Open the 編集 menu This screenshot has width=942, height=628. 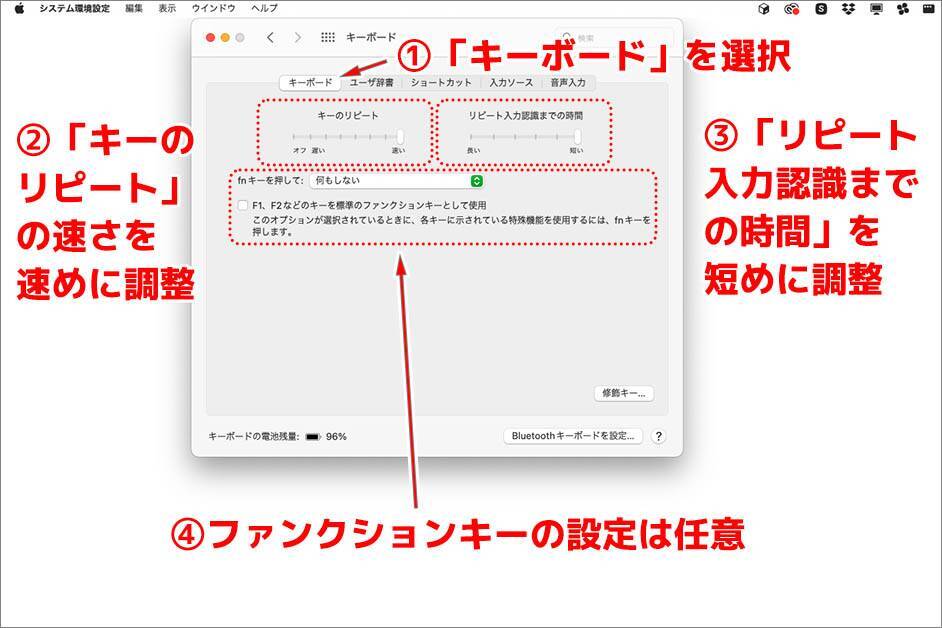coord(135,8)
